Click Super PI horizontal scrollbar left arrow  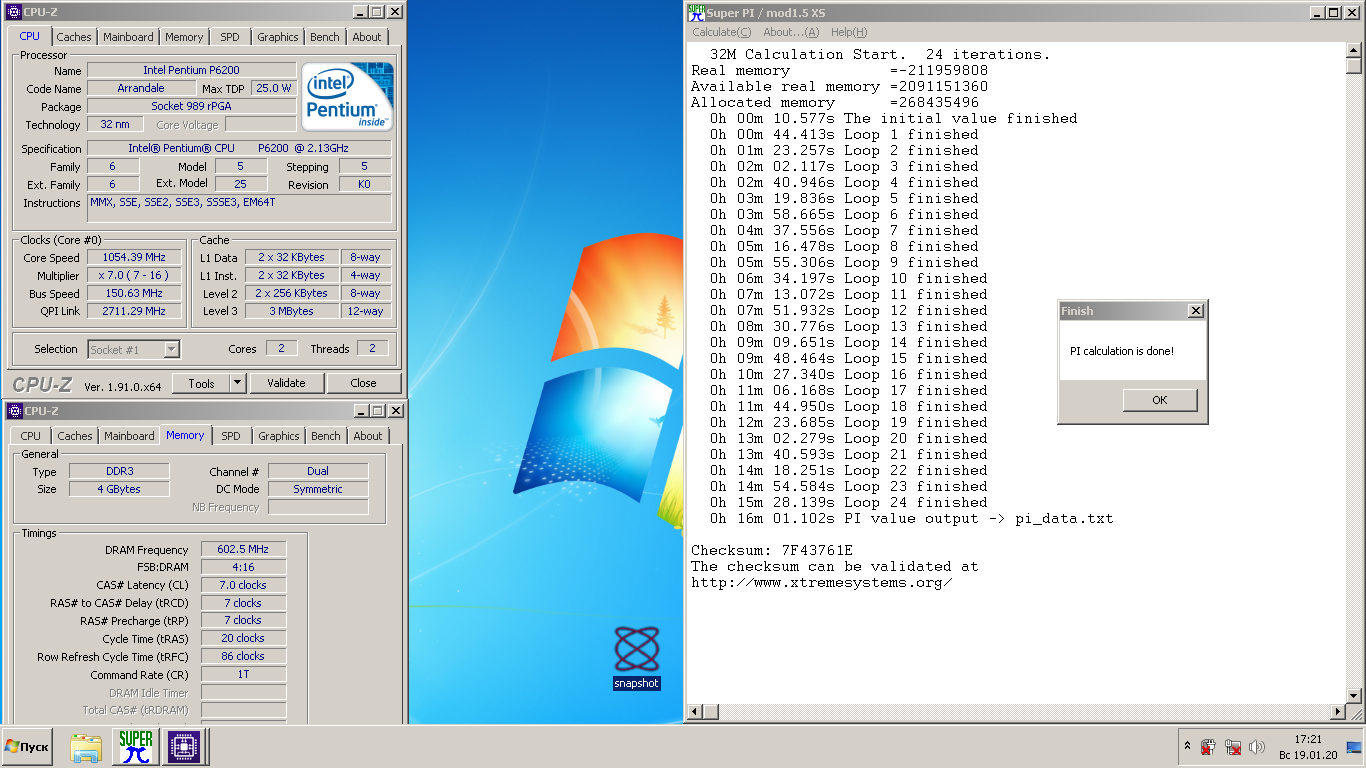[x=695, y=712]
